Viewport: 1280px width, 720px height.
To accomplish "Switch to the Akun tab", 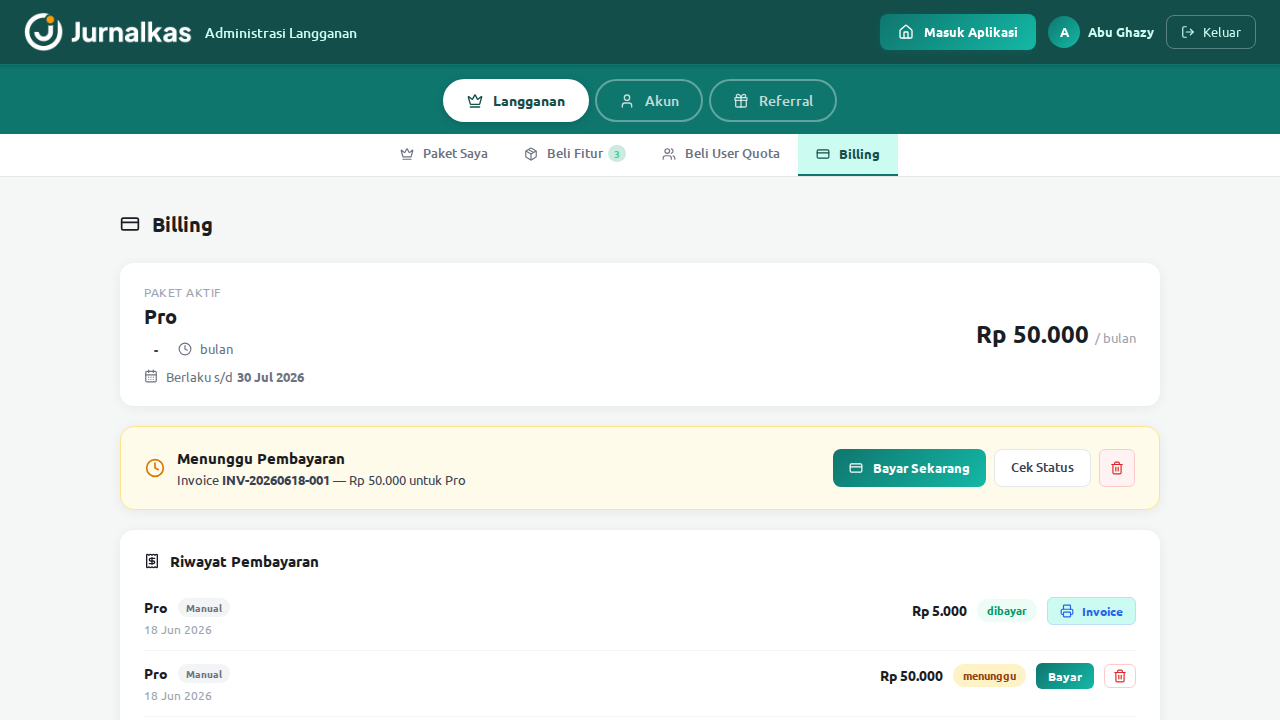I will [649, 101].
